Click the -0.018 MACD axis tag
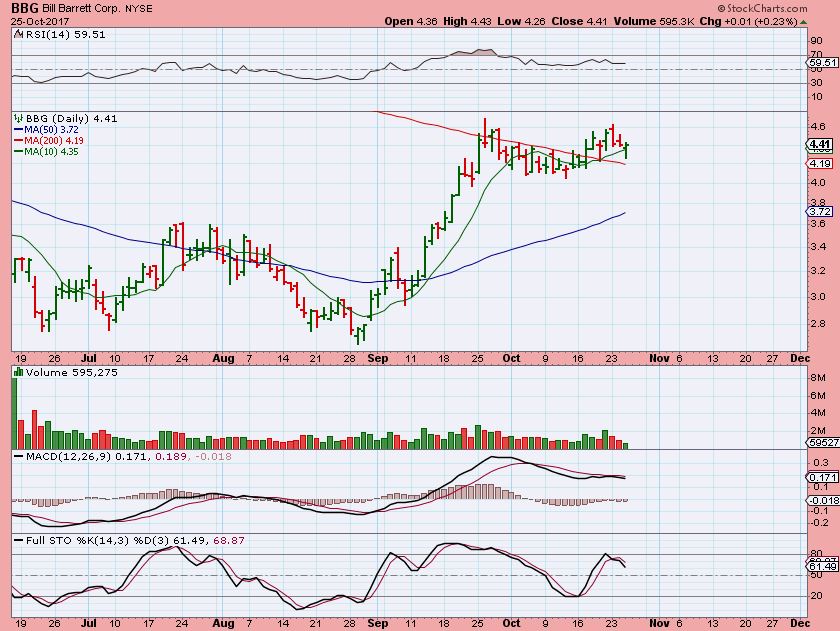The width and height of the screenshot is (840, 631). coord(824,500)
